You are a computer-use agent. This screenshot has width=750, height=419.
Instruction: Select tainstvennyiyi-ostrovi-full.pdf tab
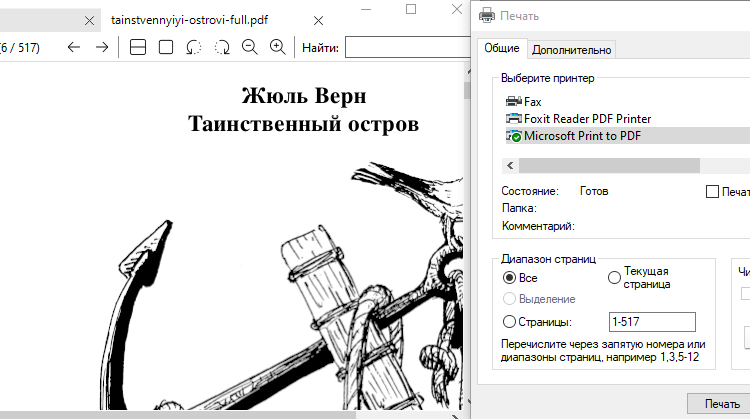point(189,20)
